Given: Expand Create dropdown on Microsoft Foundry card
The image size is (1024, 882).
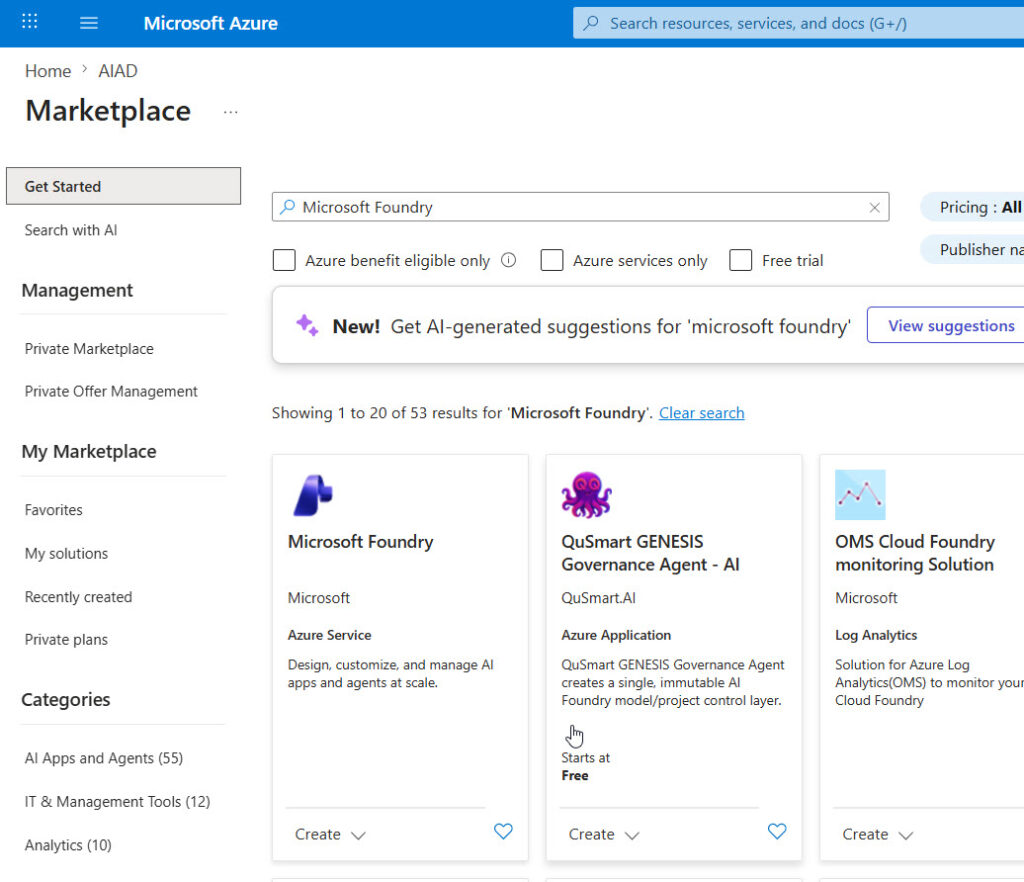Looking at the screenshot, I should coord(330,834).
